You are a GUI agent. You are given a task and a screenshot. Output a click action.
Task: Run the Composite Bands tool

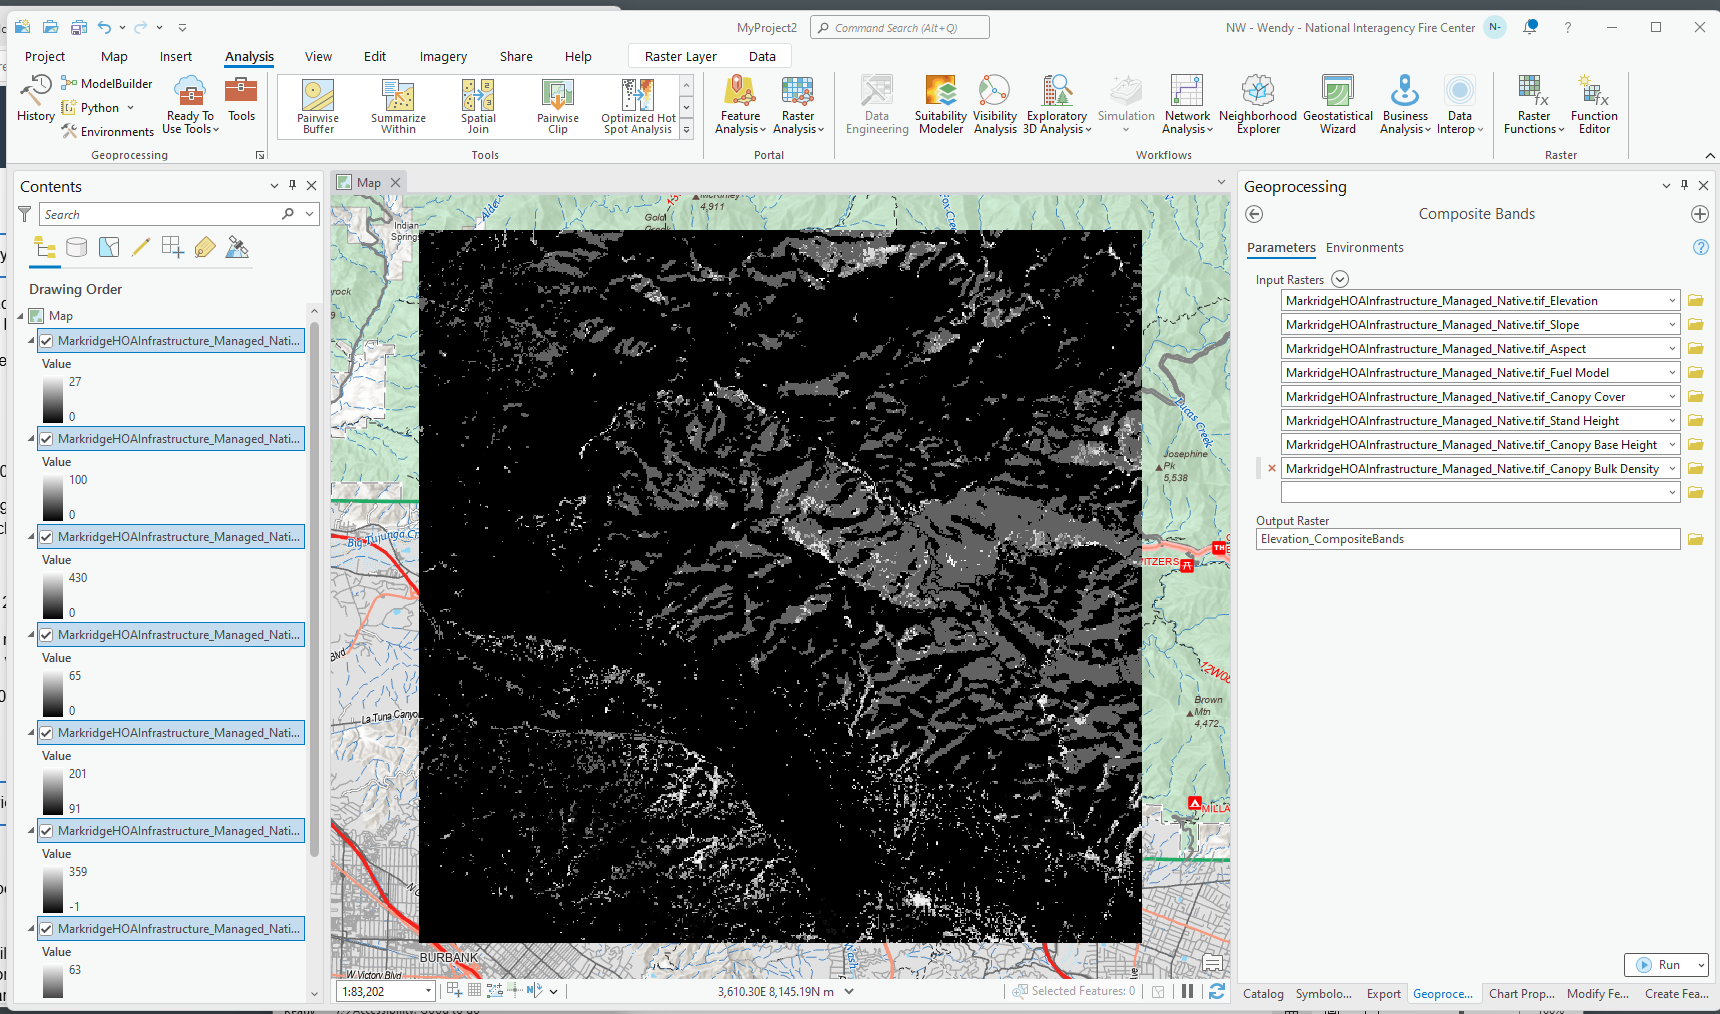pyautogui.click(x=1658, y=965)
